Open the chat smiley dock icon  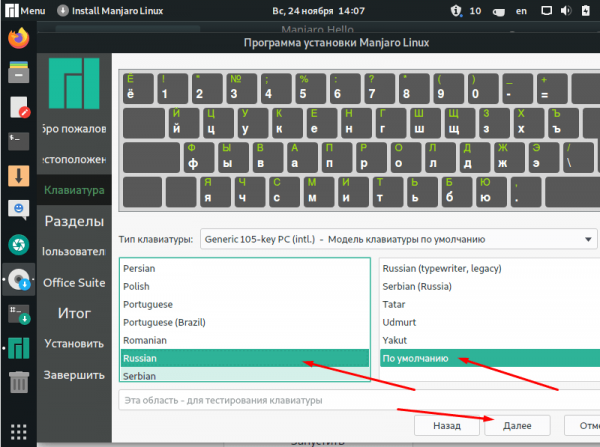tap(19, 210)
